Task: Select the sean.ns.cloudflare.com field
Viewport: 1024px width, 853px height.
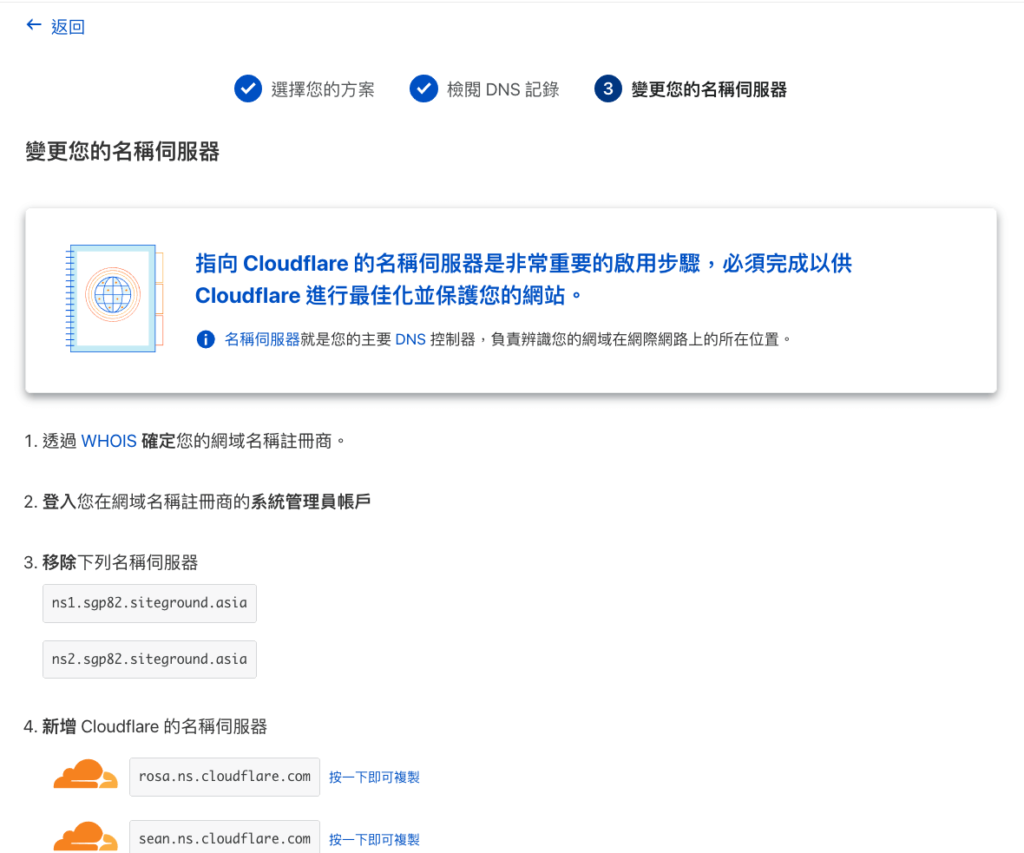Action: point(225,837)
